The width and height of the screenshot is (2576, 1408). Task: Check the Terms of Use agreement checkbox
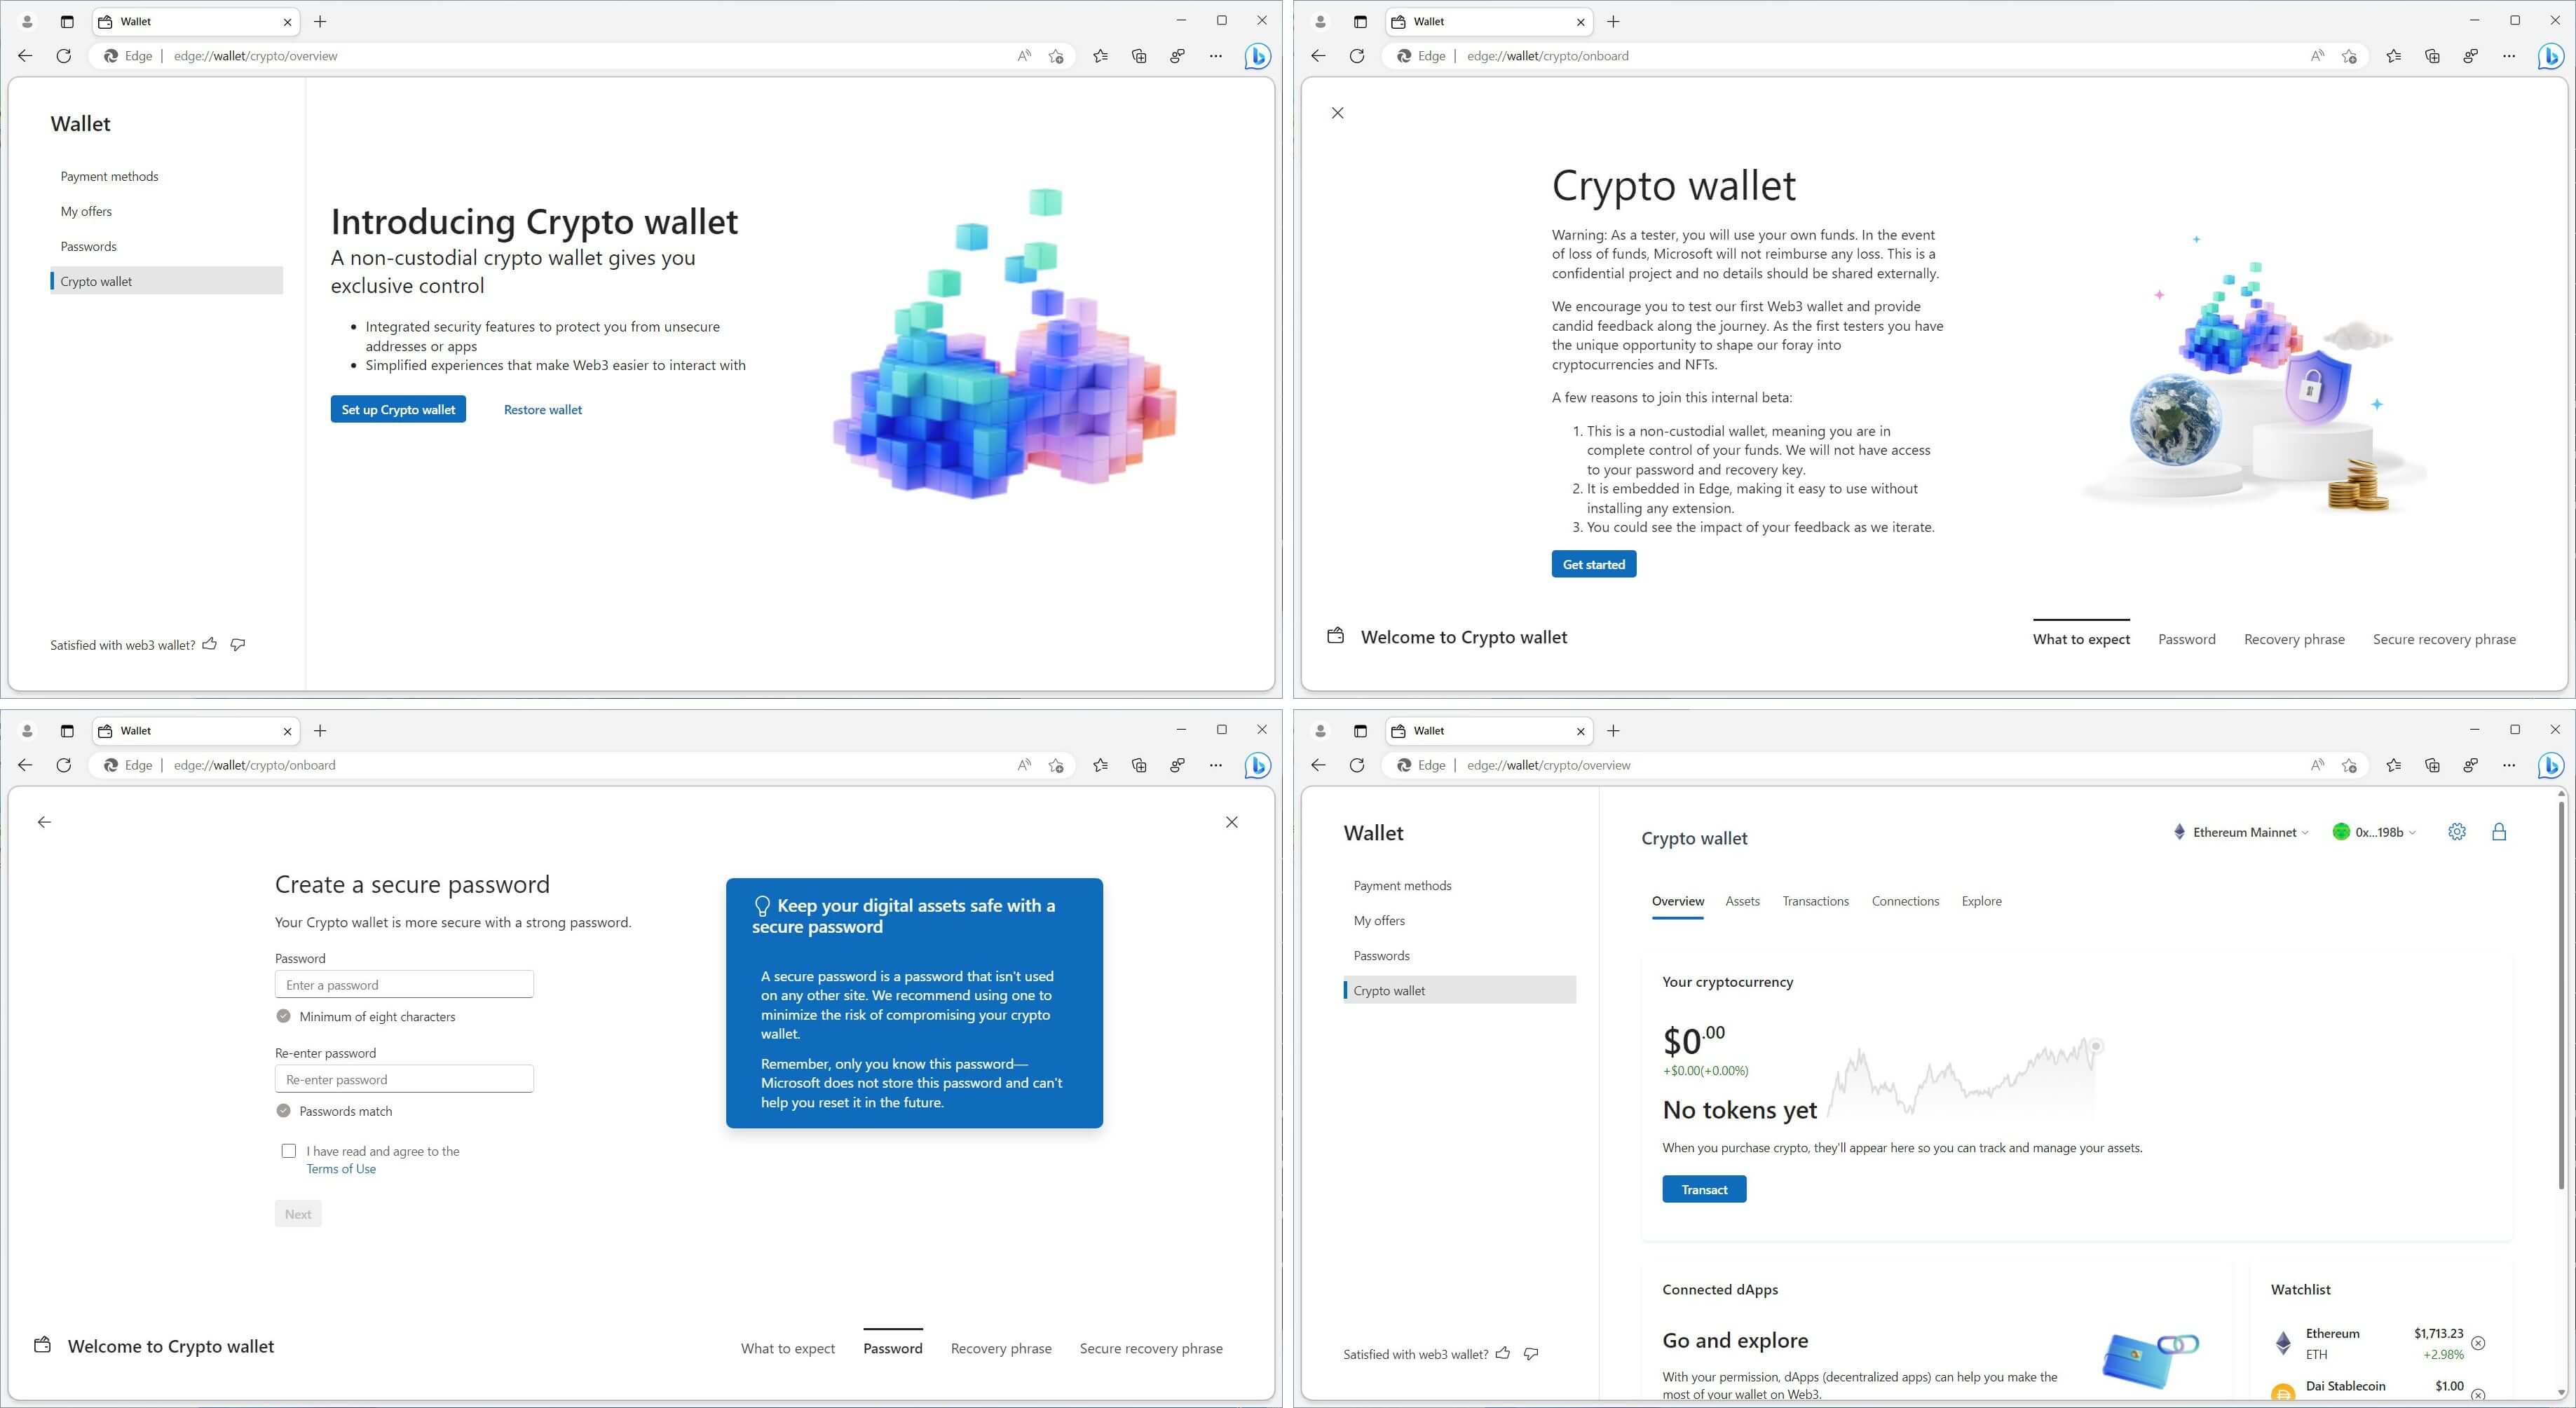point(289,1151)
